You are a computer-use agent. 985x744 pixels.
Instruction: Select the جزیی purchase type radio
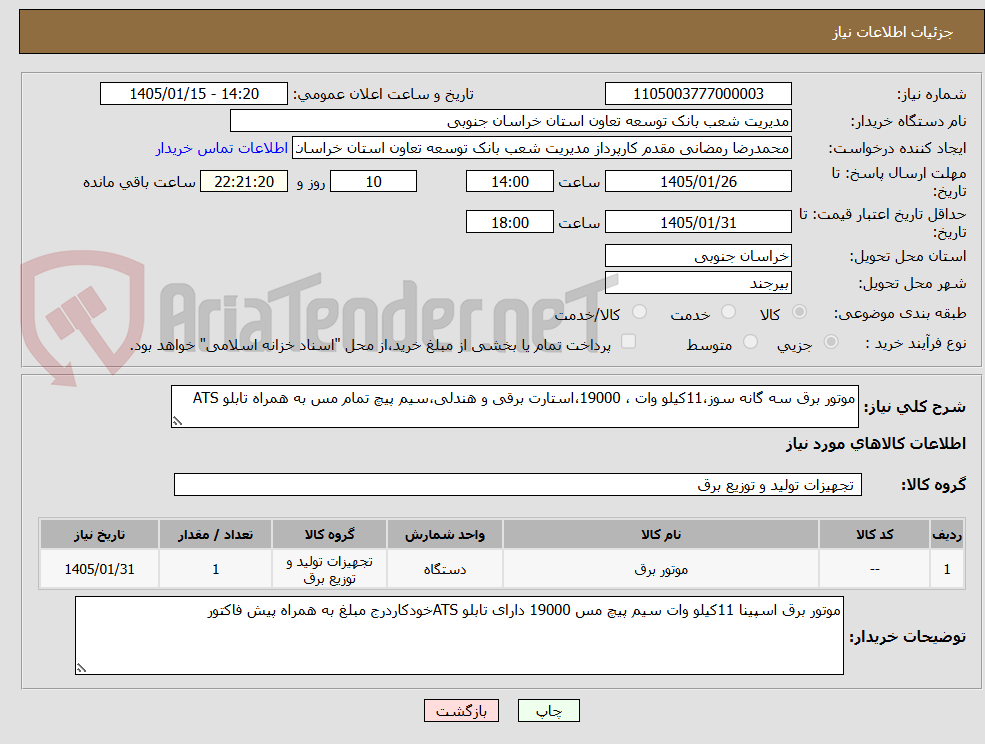pyautogui.click(x=830, y=342)
